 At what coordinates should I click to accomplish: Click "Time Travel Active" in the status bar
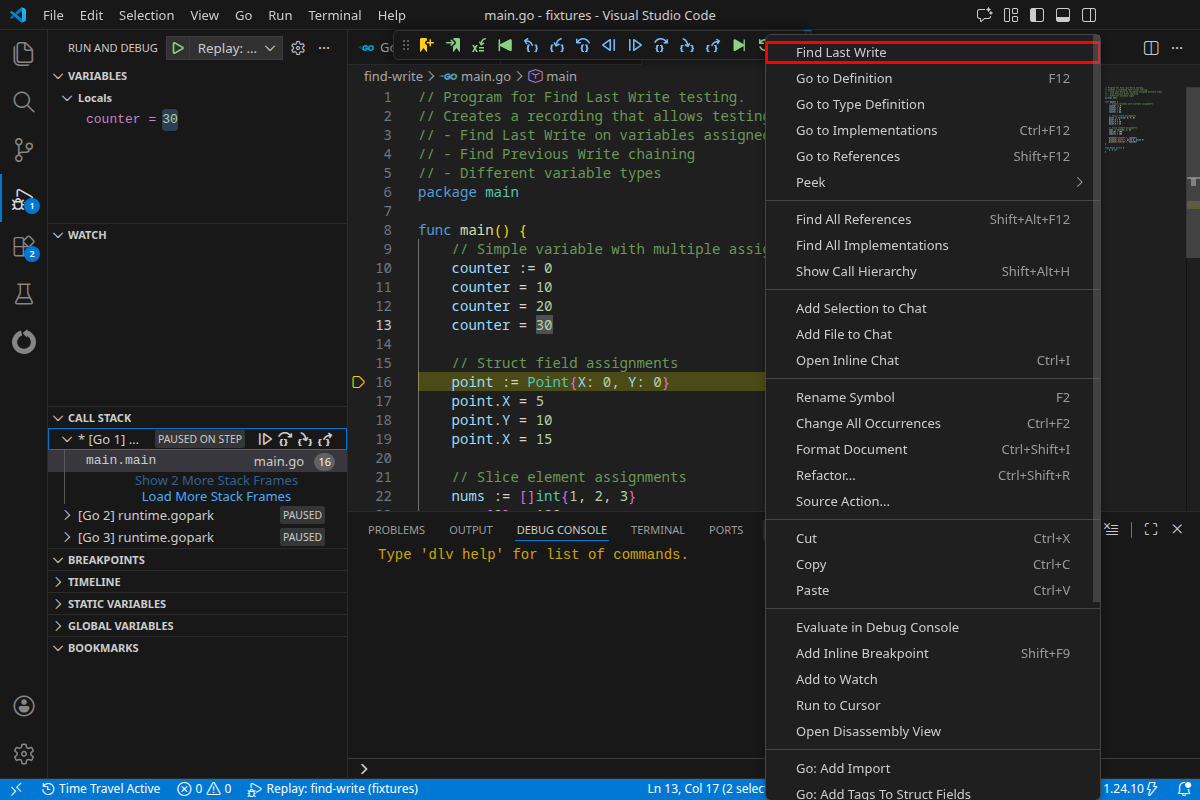coord(101,788)
